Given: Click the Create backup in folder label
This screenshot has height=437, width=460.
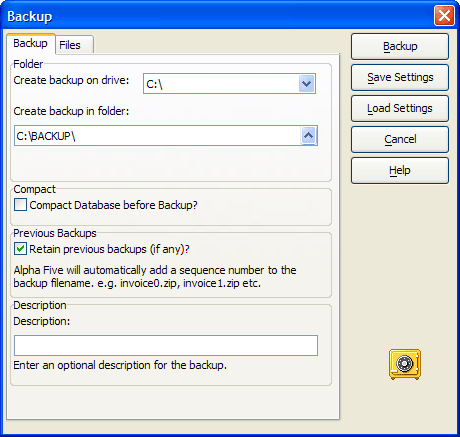Looking at the screenshot, I should click(71, 111).
